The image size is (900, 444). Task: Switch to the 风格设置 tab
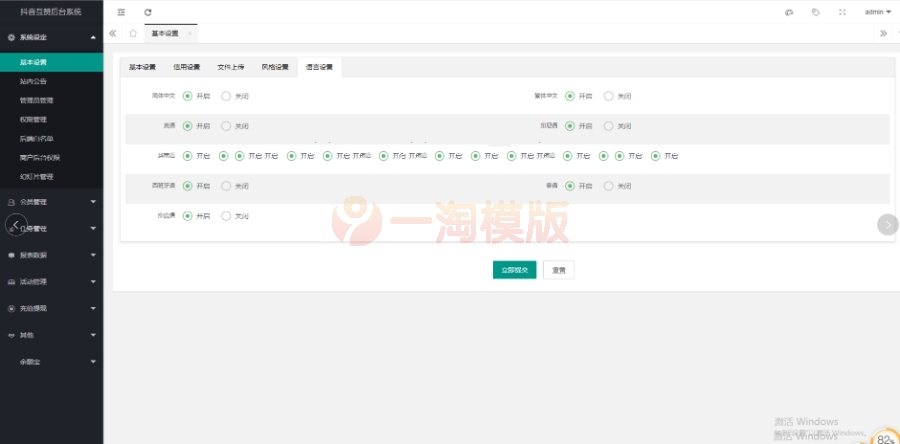pyautogui.click(x=275, y=67)
